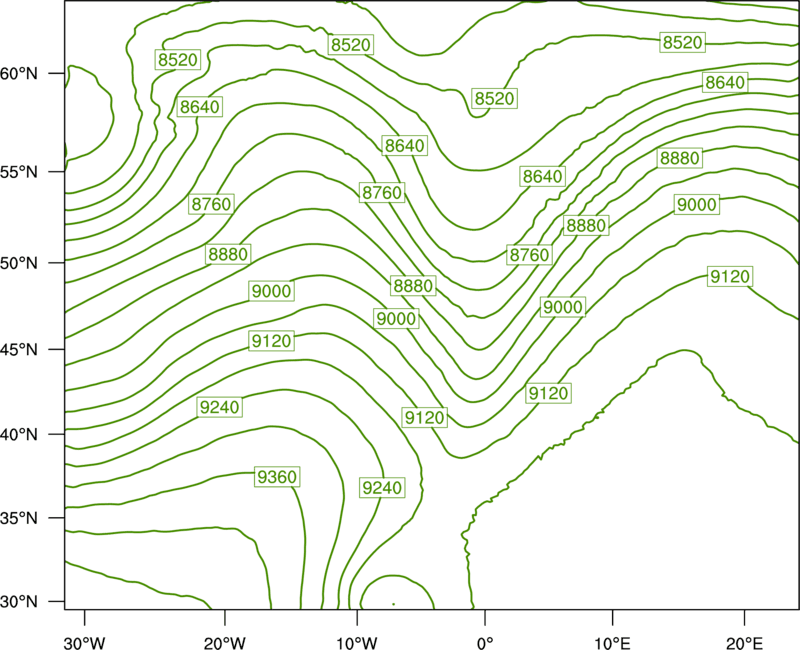Click the 10°W longitude axis label
Screen dimensions: 800x650
(x=357, y=643)
